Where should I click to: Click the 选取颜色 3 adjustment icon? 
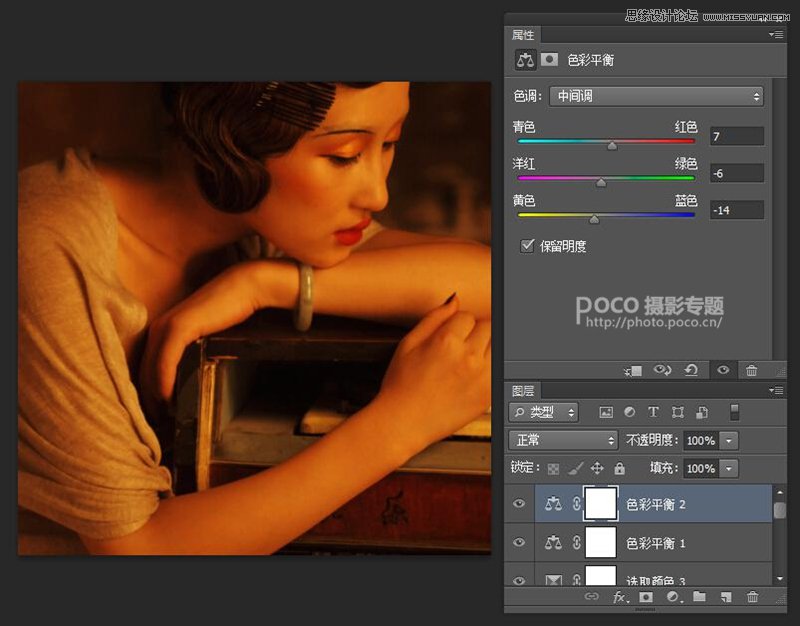[554, 580]
